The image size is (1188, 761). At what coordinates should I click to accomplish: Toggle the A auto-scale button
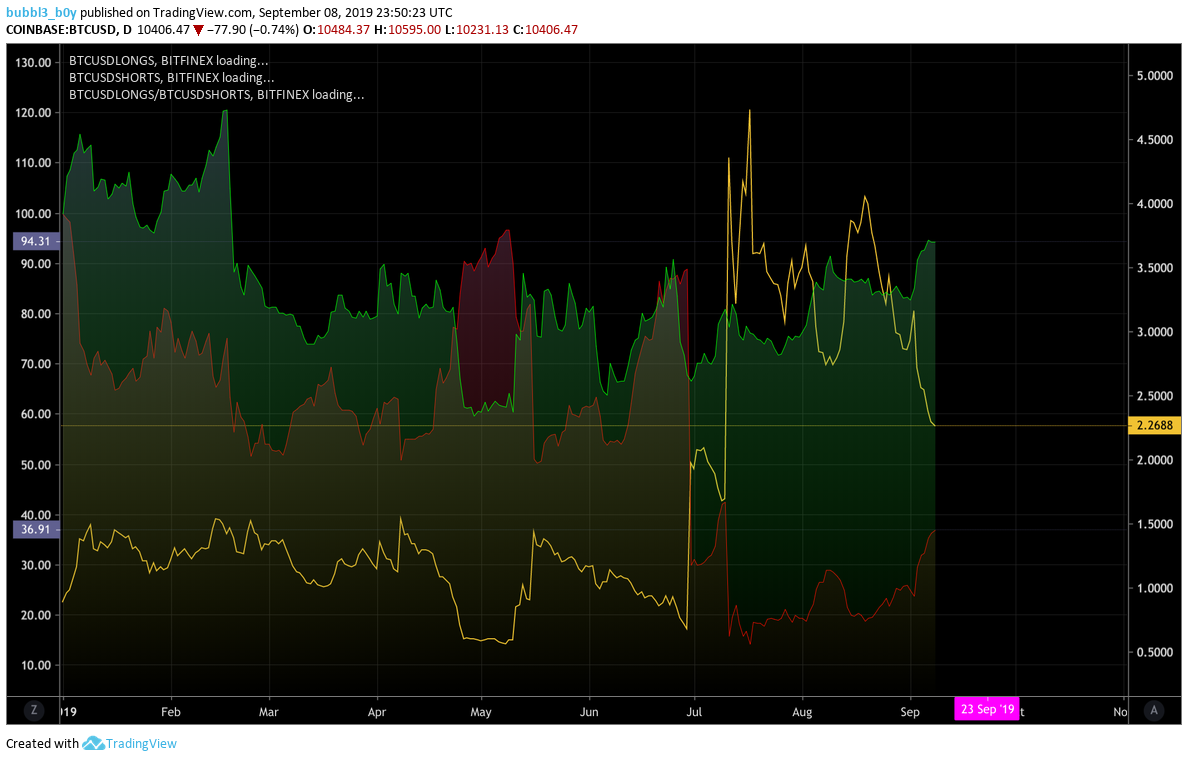point(1154,710)
